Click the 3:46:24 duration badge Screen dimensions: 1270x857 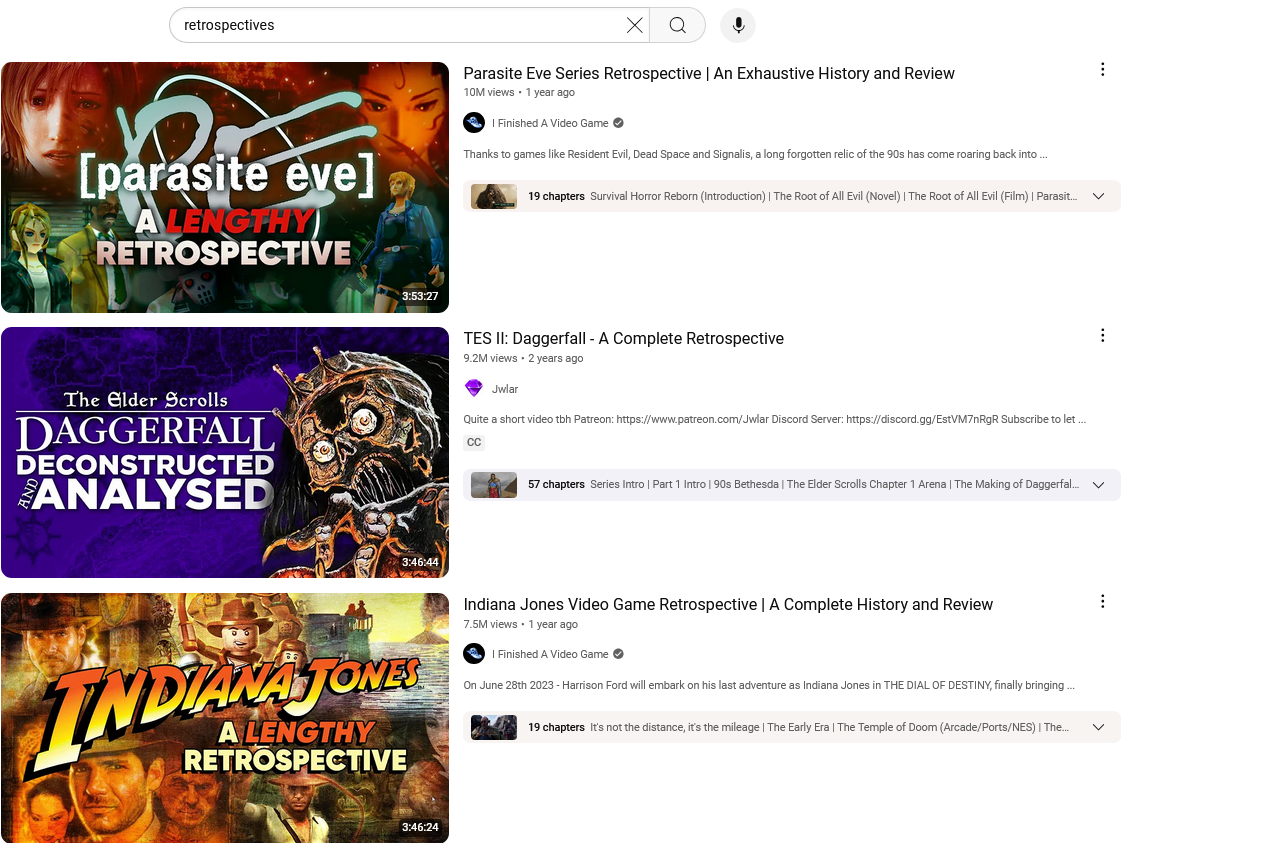pos(420,828)
